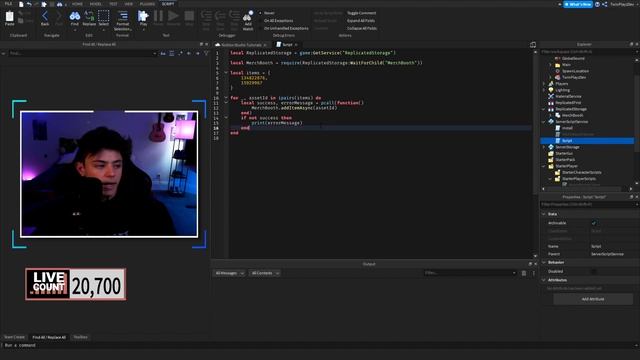Select the ReplicatedStorage service in Explorer
The width and height of the screenshot is (640, 360).
pyautogui.click(x=571, y=109)
